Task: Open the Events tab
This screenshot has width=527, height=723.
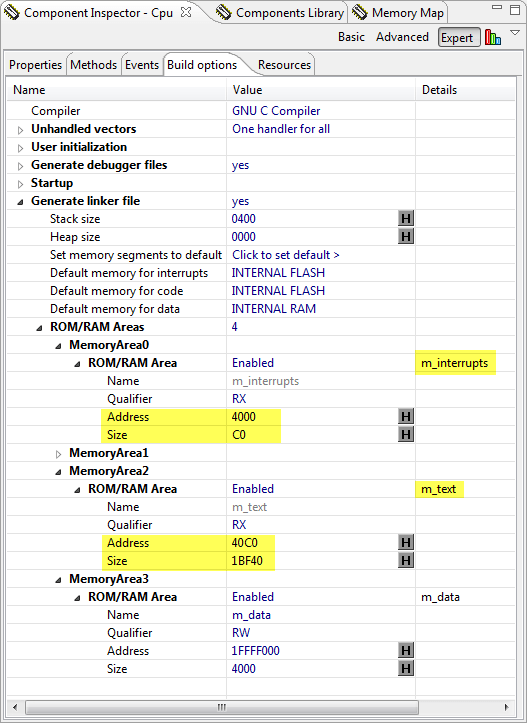Action: coord(142,65)
